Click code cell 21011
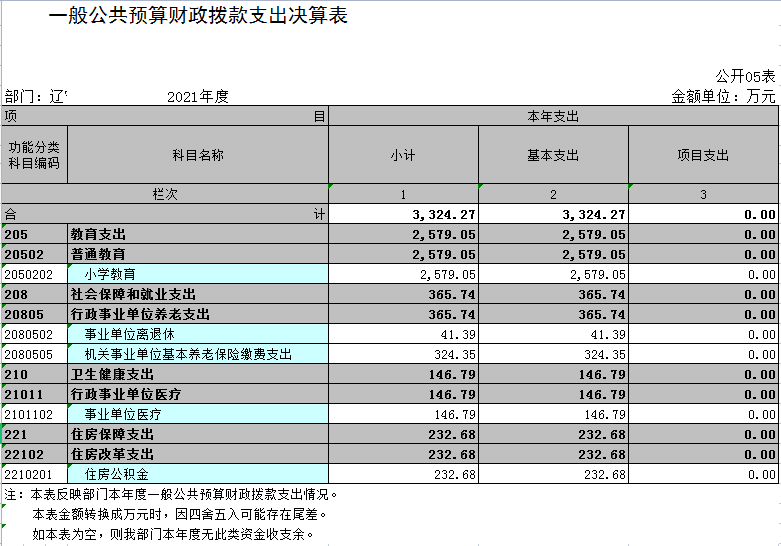781x546 pixels. pos(34,394)
